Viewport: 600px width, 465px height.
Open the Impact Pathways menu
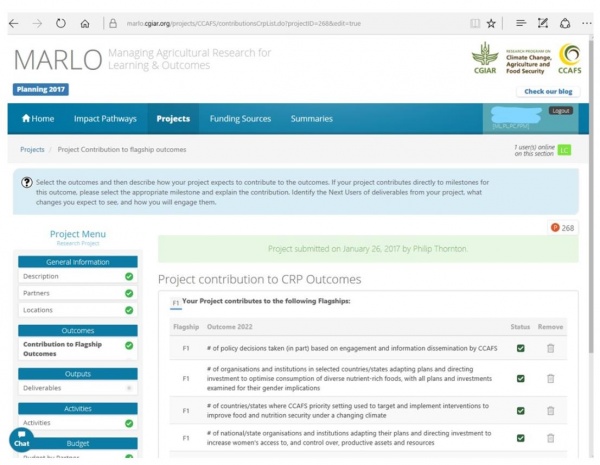105,119
